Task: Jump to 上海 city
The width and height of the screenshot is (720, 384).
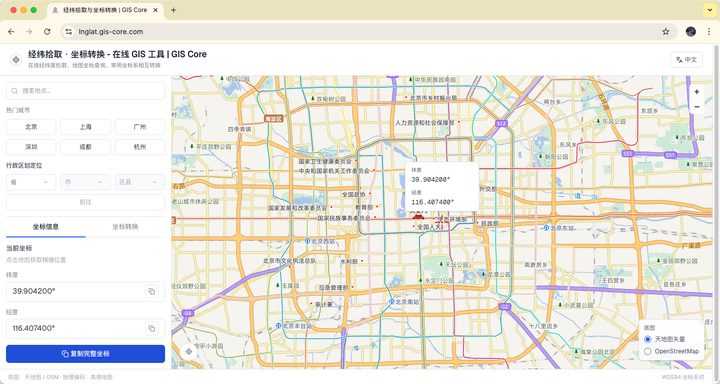Action: coord(85,127)
